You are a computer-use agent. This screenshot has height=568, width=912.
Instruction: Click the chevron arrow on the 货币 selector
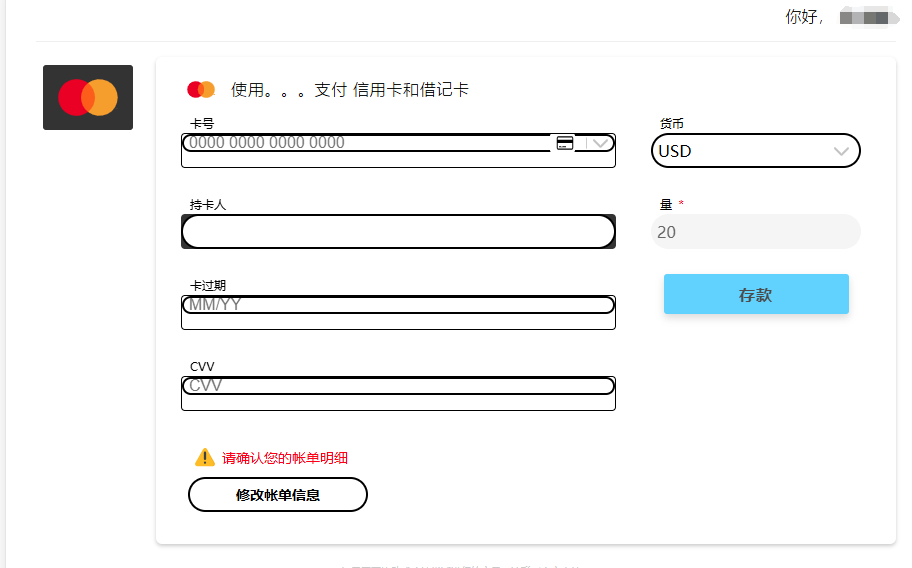(841, 151)
